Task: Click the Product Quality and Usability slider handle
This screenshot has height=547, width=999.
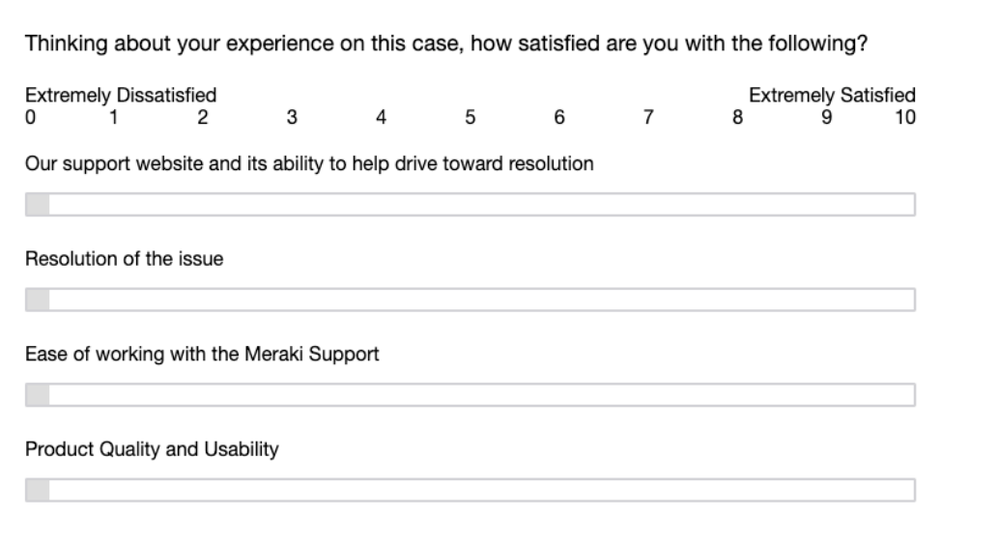Action: coord(37,490)
